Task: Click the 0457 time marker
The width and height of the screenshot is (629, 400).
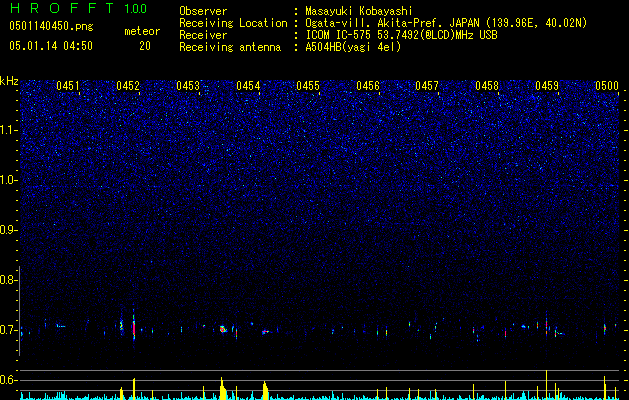Action: 427,86
